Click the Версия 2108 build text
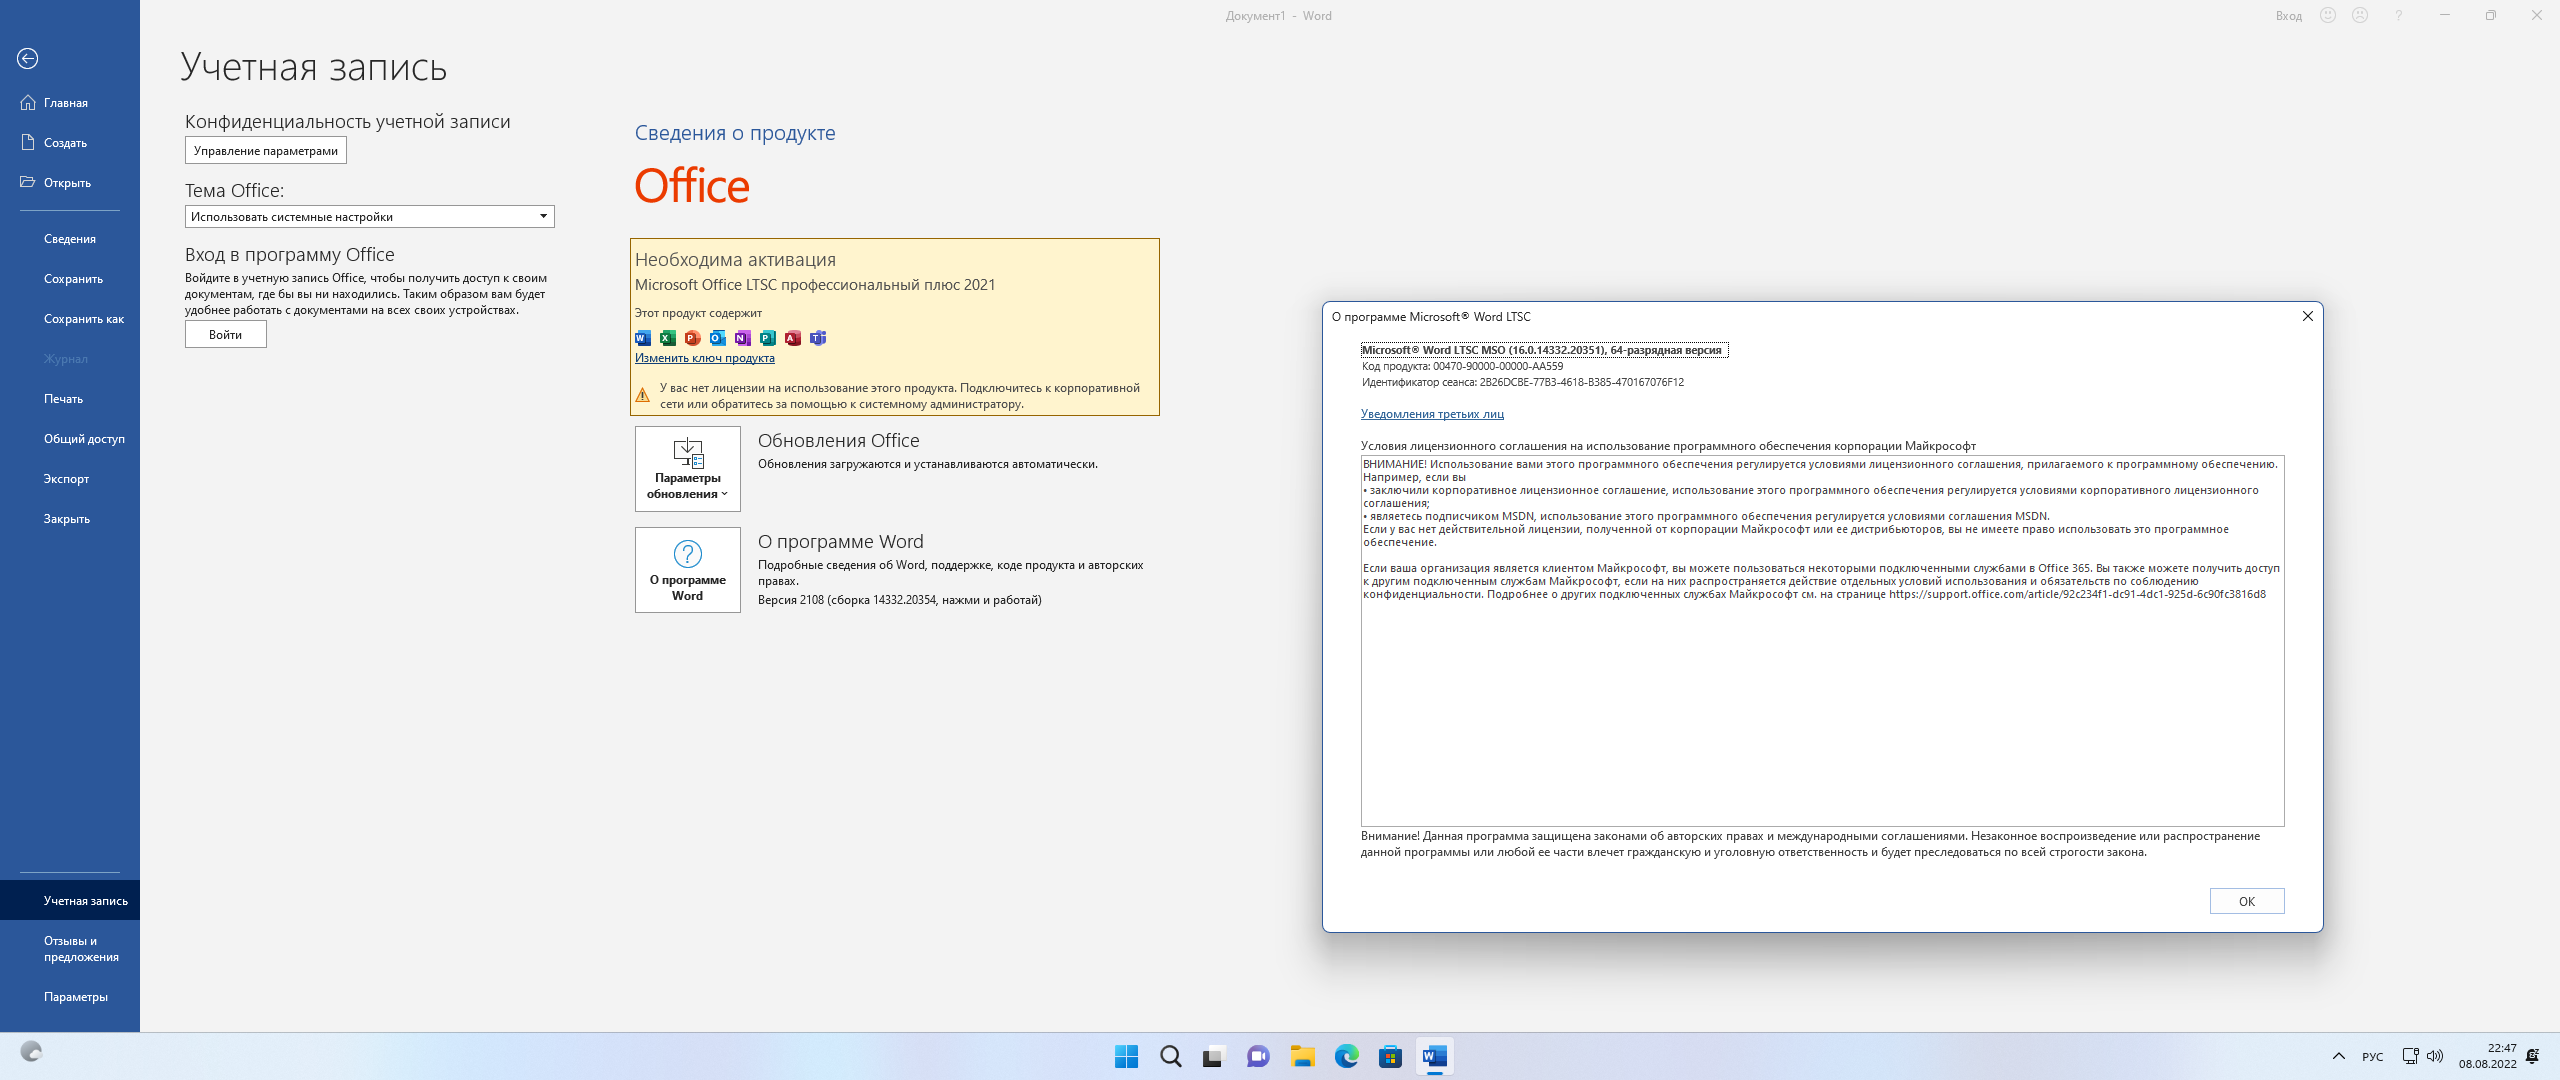The width and height of the screenshot is (2560, 1080). (x=899, y=600)
